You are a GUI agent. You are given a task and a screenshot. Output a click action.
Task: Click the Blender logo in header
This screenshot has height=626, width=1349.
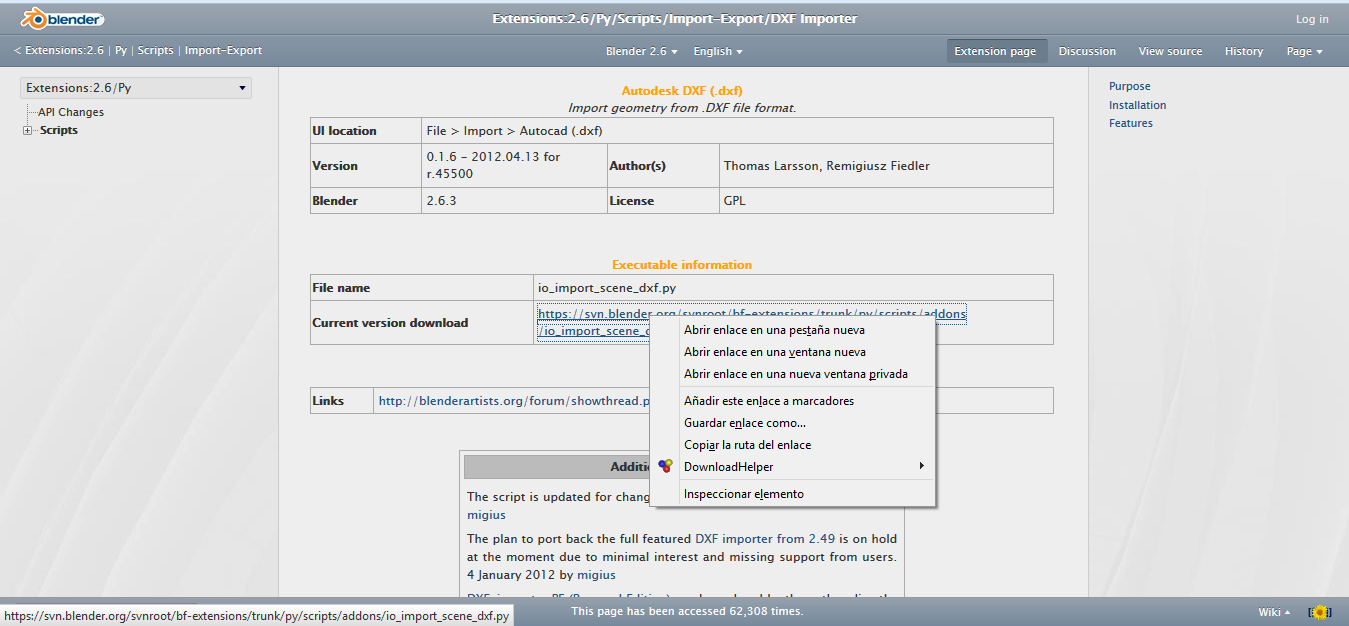point(62,18)
